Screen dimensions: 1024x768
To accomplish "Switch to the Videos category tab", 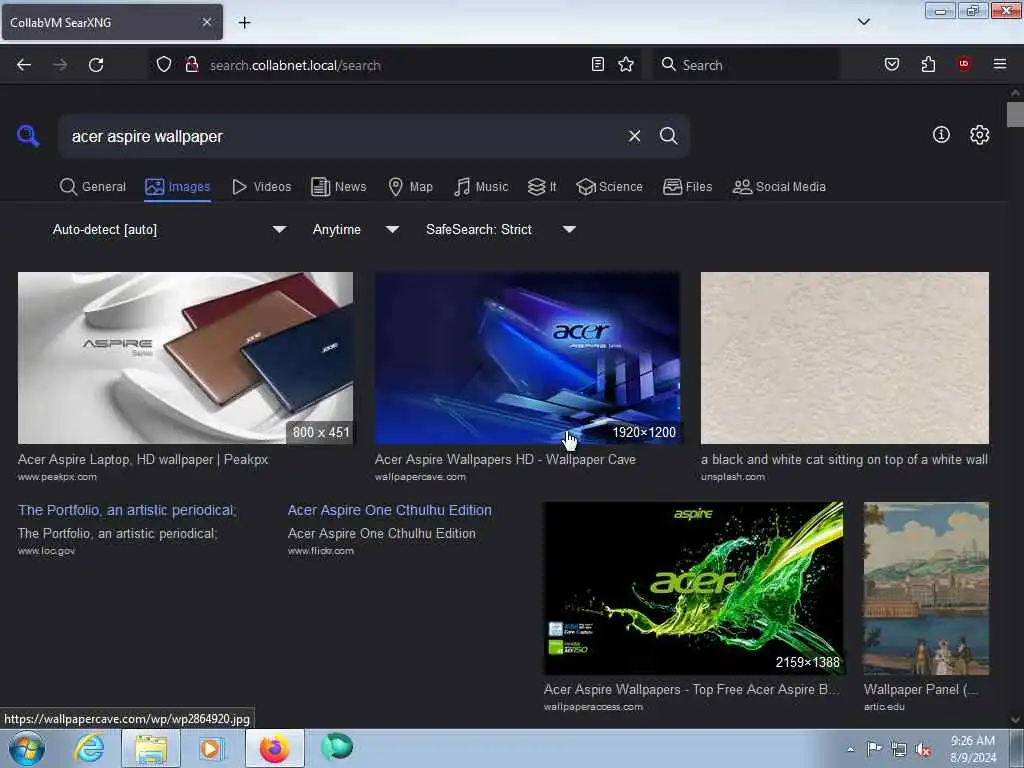I will point(261,187).
